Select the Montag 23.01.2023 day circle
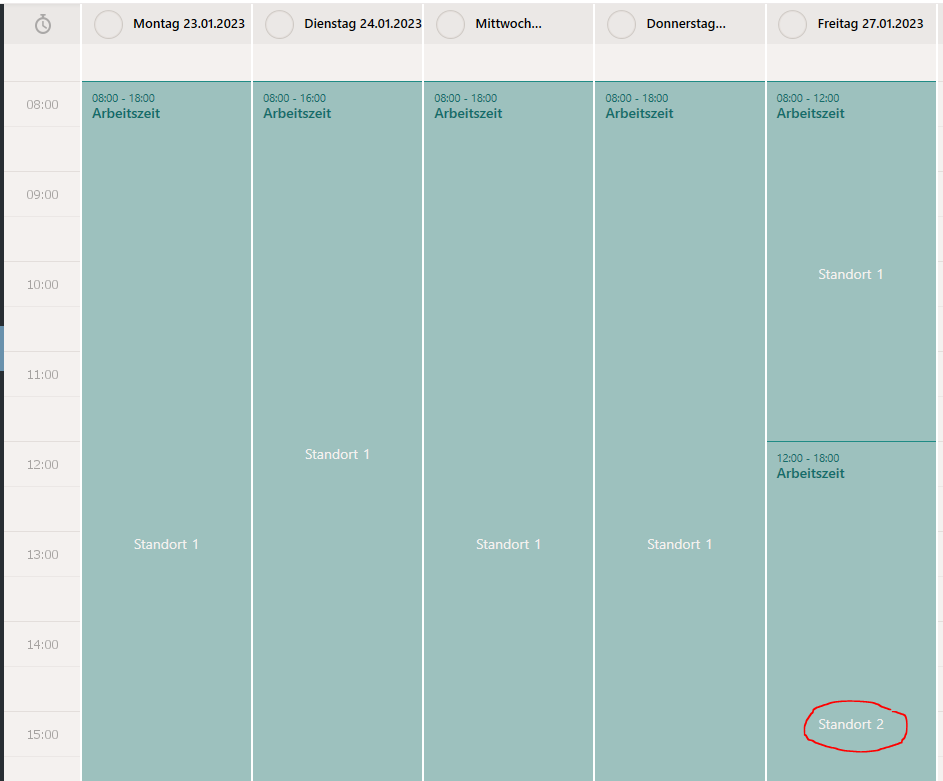This screenshot has height=781, width=943. point(109,24)
